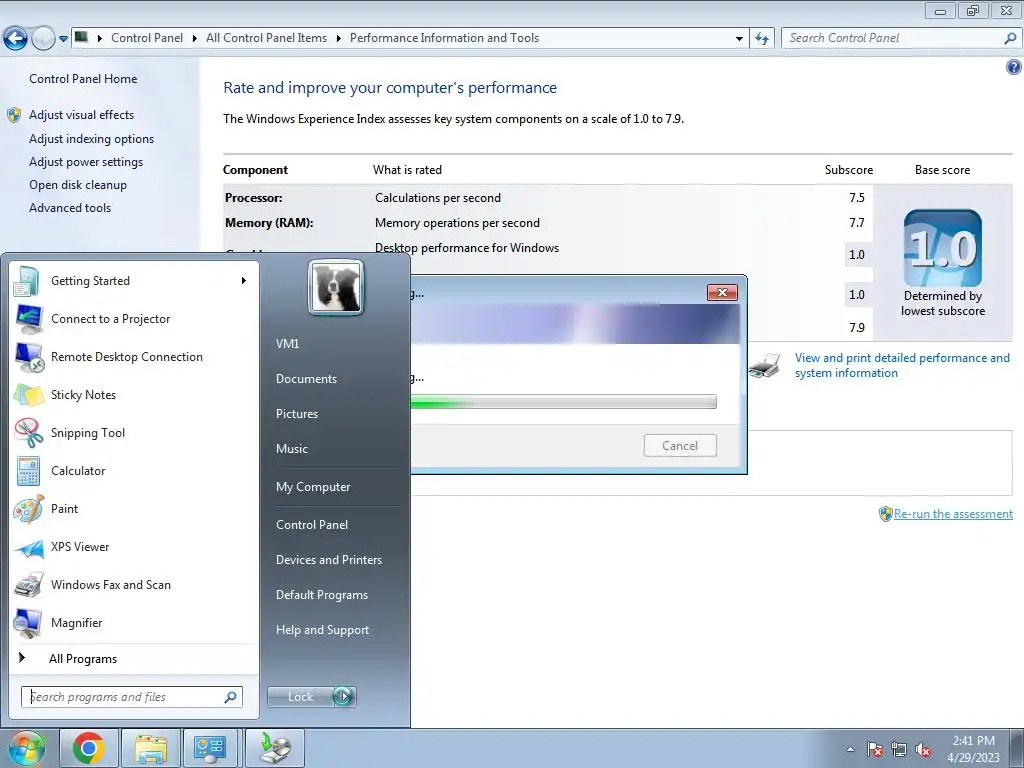Launch the Sticky Notes icon

coord(29,394)
